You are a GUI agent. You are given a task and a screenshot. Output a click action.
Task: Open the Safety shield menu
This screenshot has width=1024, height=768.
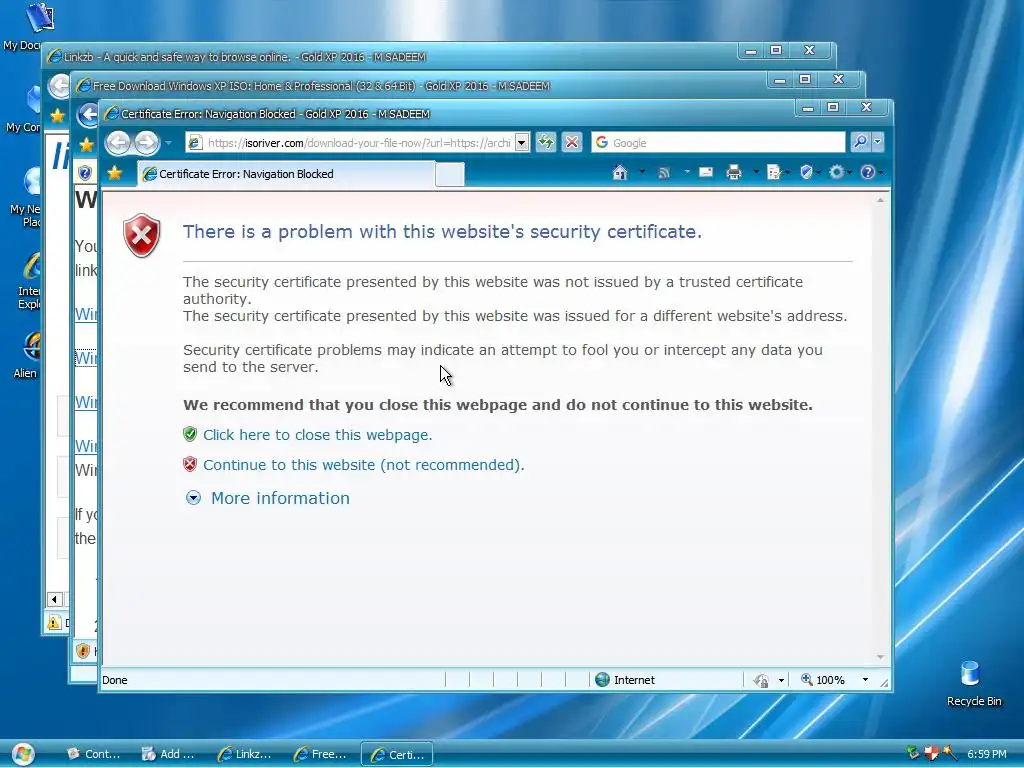(x=808, y=172)
